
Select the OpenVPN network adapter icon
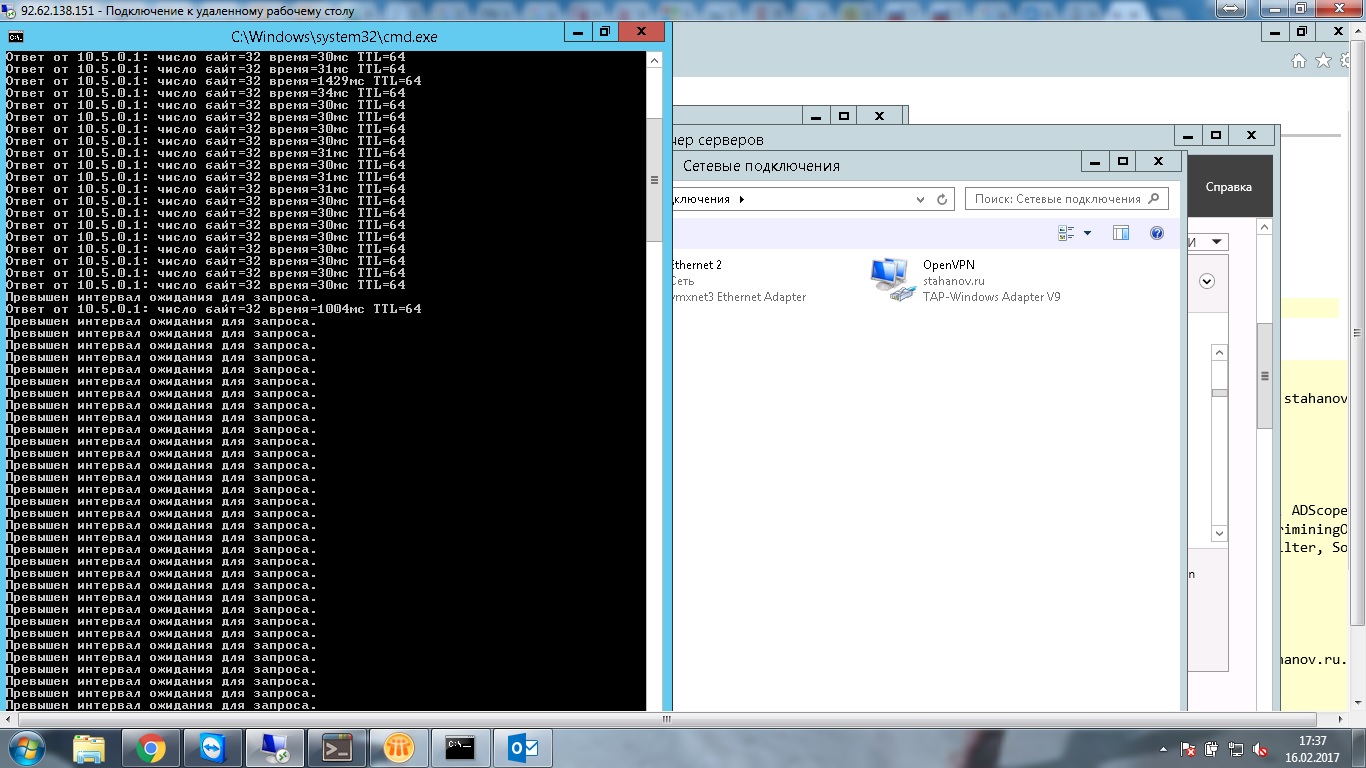[x=893, y=280]
